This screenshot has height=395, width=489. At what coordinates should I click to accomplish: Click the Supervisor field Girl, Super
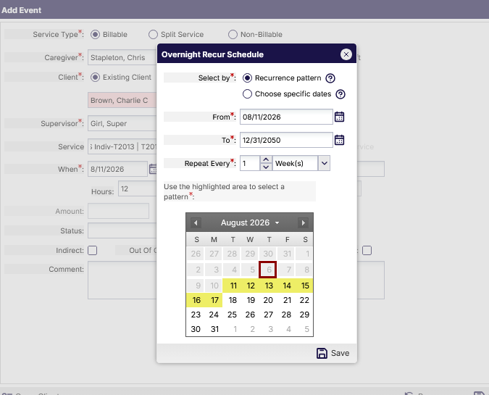tap(122, 123)
